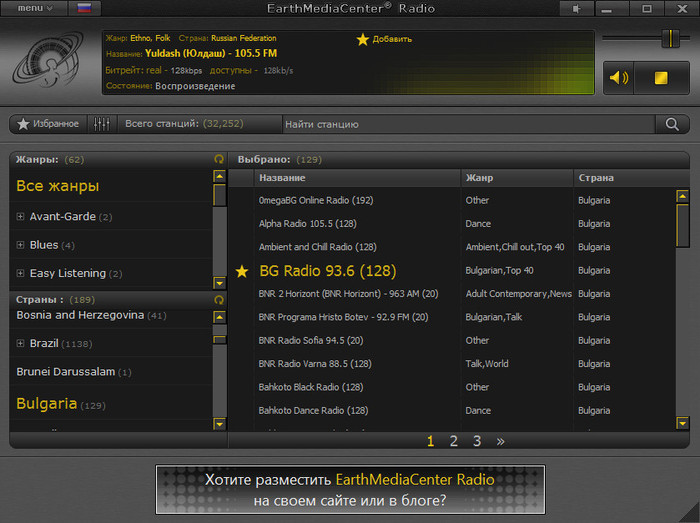Click the EarthMediaCenter Radio banner ad
Screen dimensions: 700x523
tap(350, 490)
